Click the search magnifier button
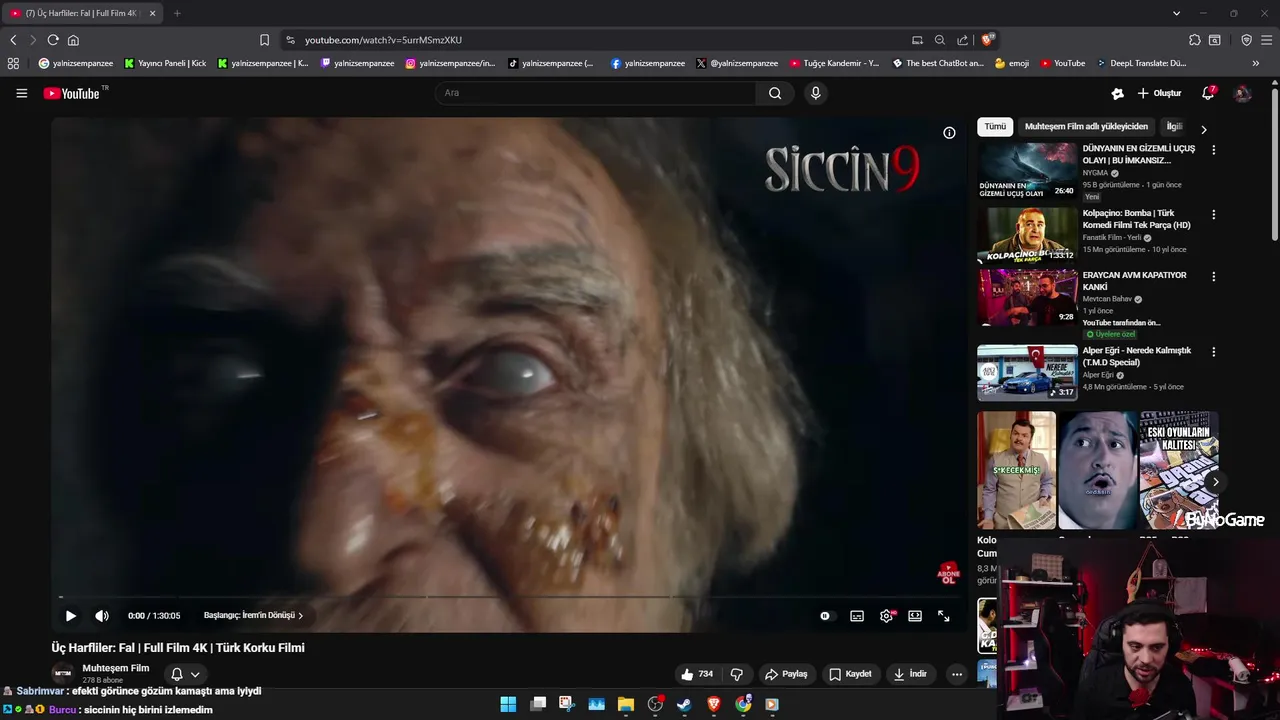This screenshot has width=1280, height=720. coord(775,93)
